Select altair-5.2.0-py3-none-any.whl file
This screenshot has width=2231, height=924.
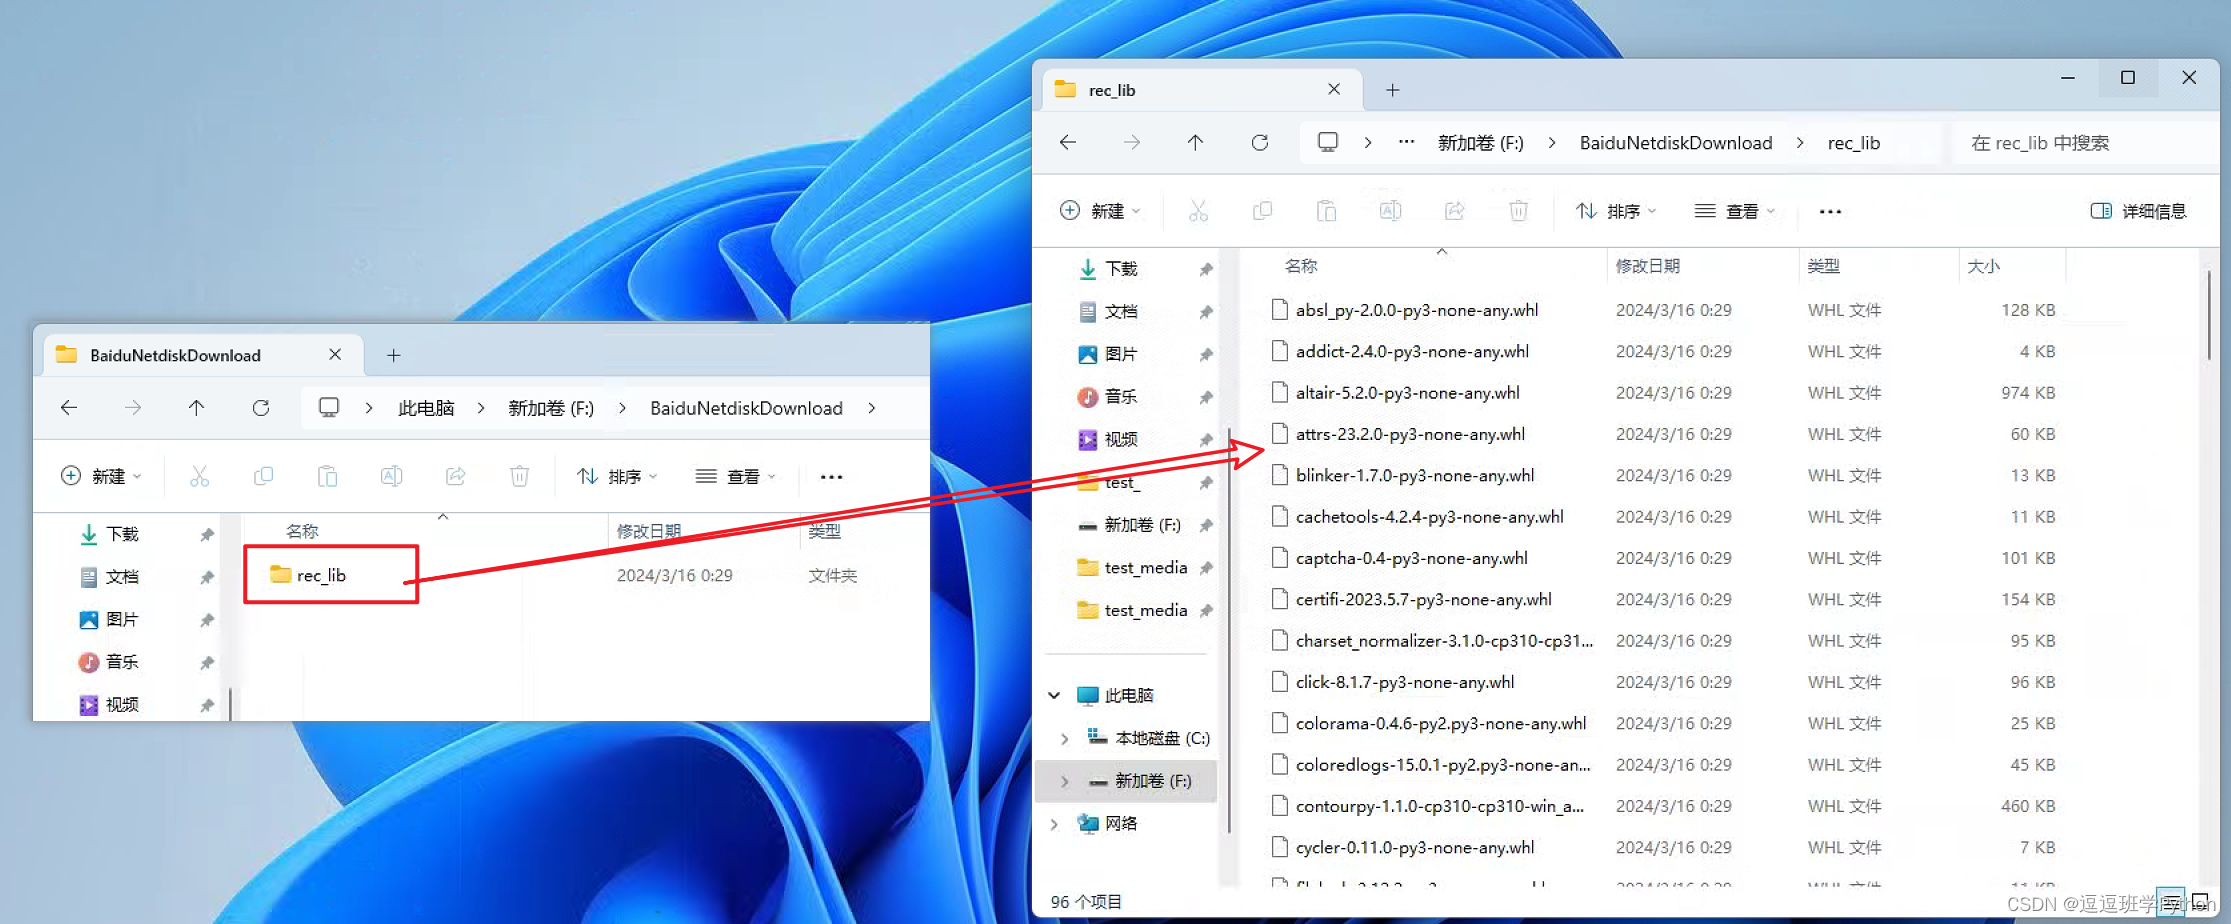click(x=1407, y=393)
